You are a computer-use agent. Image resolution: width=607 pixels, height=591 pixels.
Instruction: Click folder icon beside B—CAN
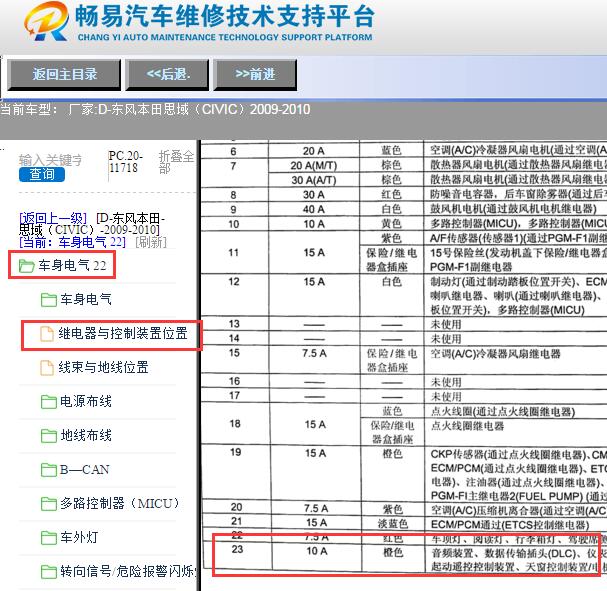(x=49, y=470)
